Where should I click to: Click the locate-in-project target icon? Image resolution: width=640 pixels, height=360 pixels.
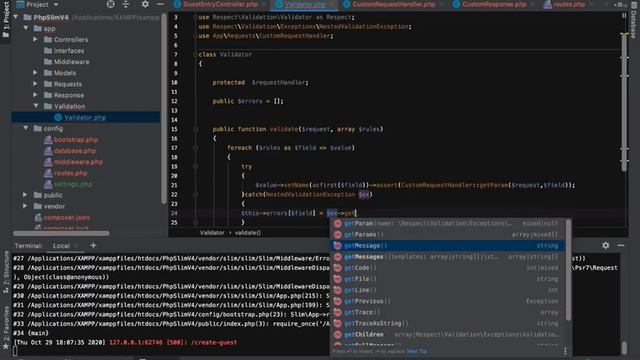tap(111, 4)
